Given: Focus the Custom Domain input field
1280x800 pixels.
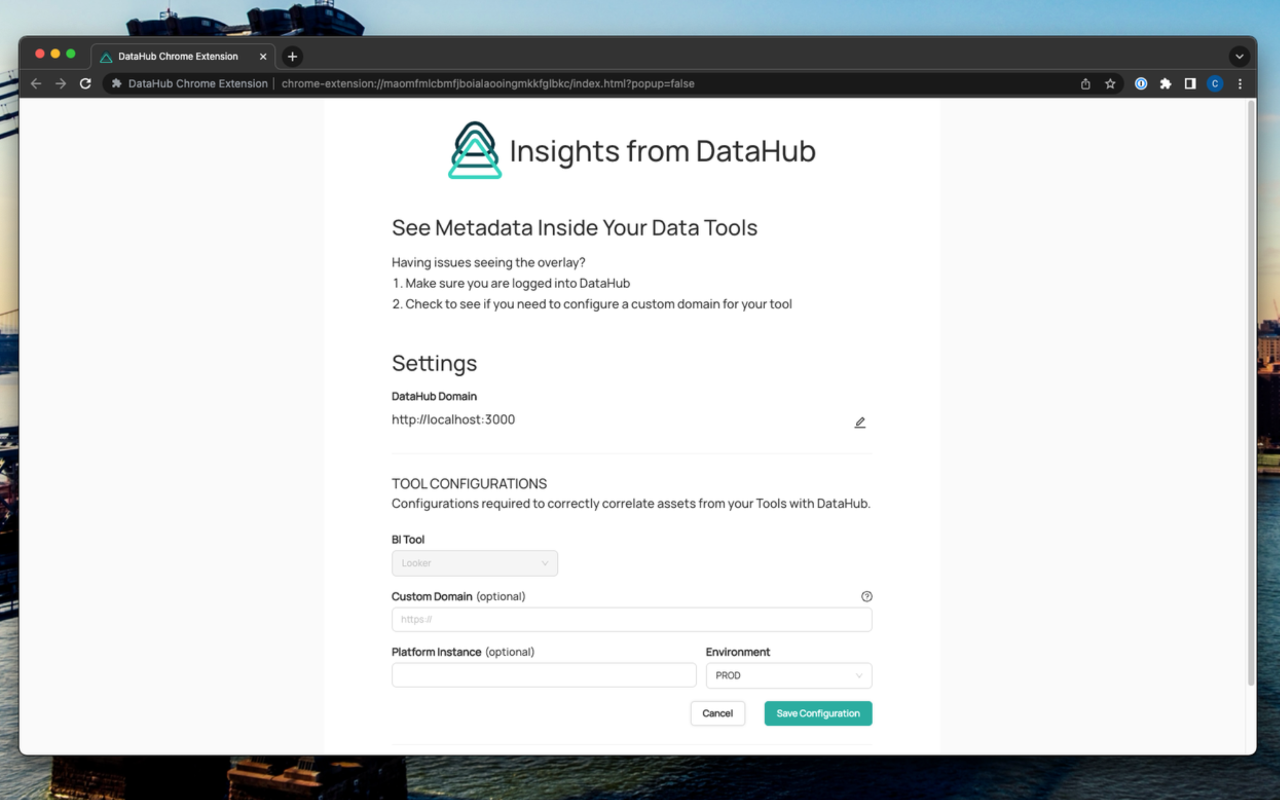Looking at the screenshot, I should pyautogui.click(x=632, y=619).
